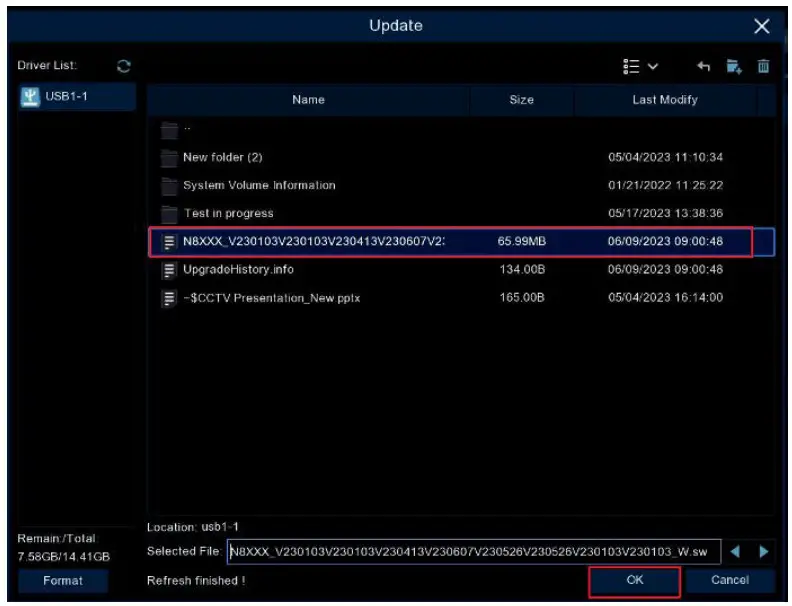Open the New folder (2) directory
Image resolution: width=792 pixels, height=606 pixels.
[x=222, y=157]
